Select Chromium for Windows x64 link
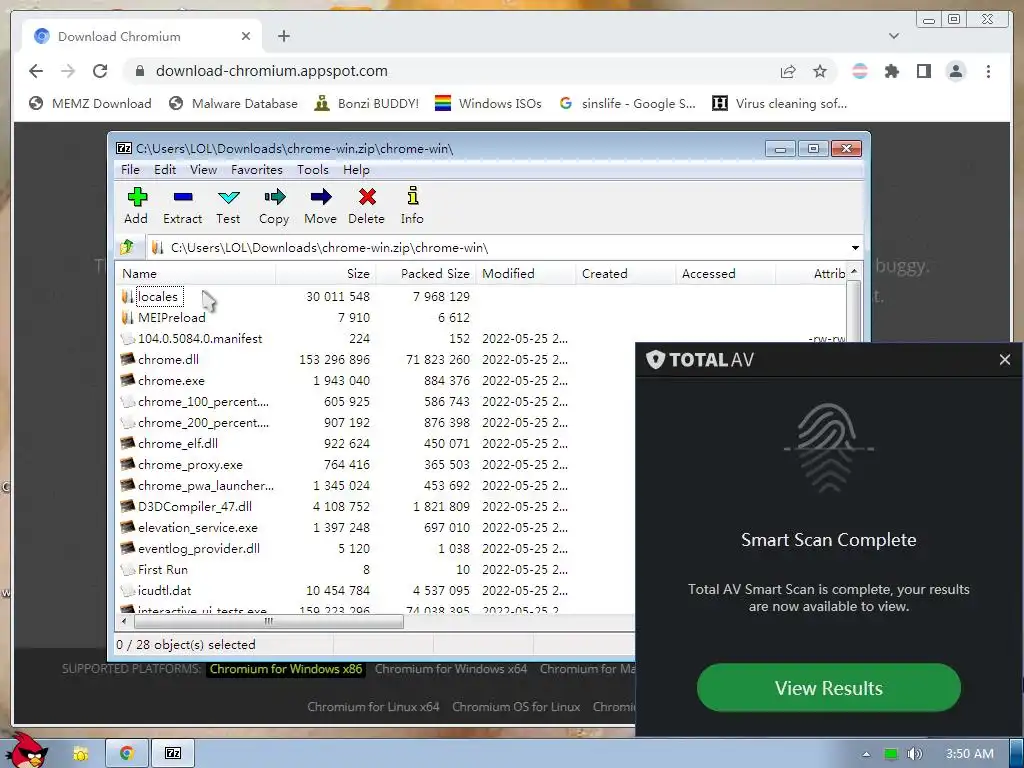The image size is (1024, 768). (451, 669)
